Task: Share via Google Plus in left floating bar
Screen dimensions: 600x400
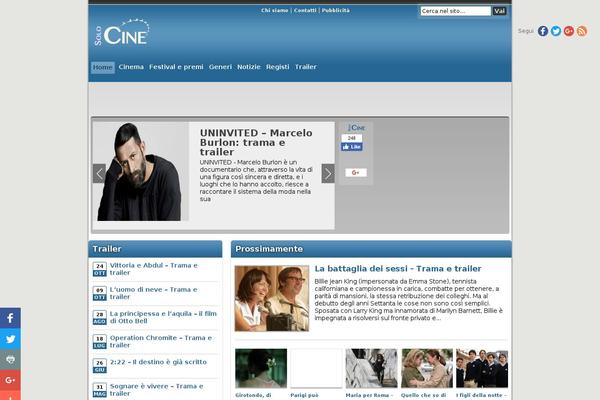Action: pos(10,380)
